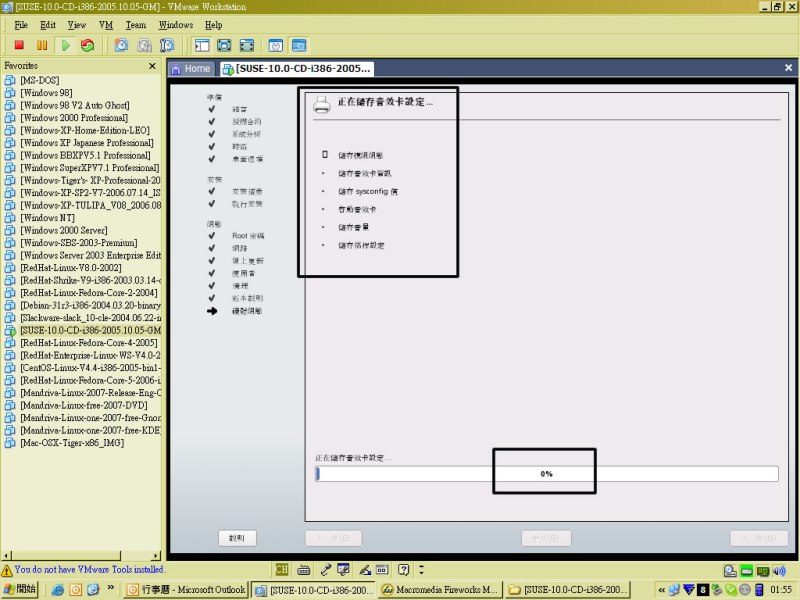Switch to Microsoft Outlook taskbar button
Viewport: 800px width, 600px height.
[186, 590]
